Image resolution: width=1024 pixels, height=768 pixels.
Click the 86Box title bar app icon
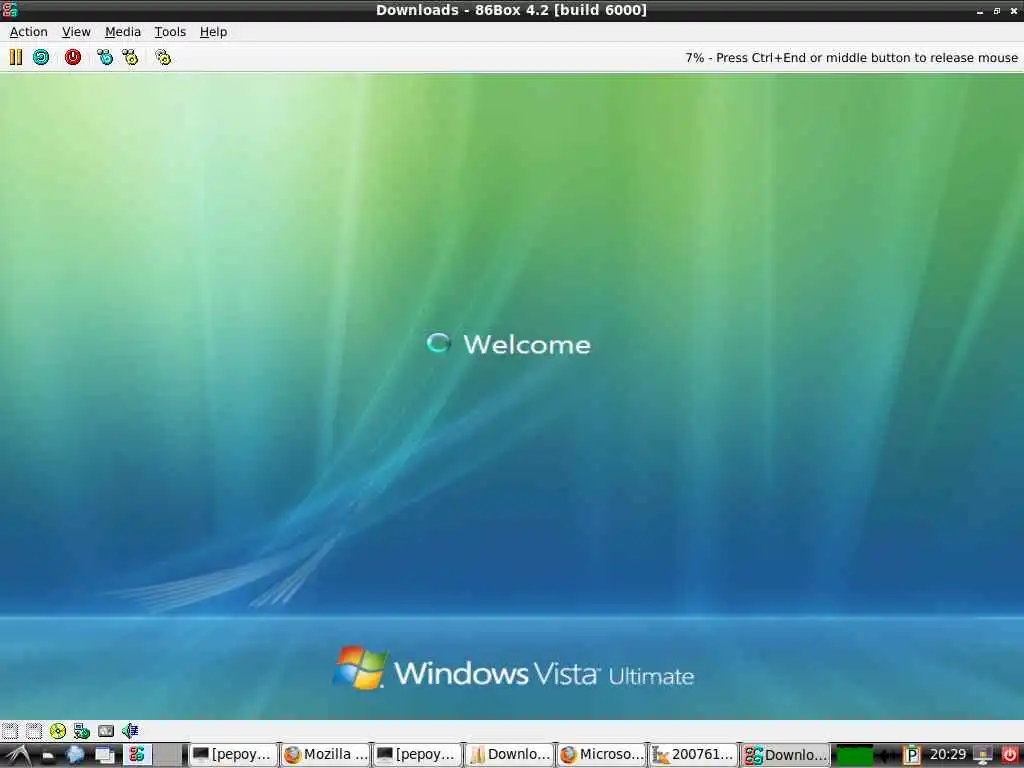pos(10,10)
